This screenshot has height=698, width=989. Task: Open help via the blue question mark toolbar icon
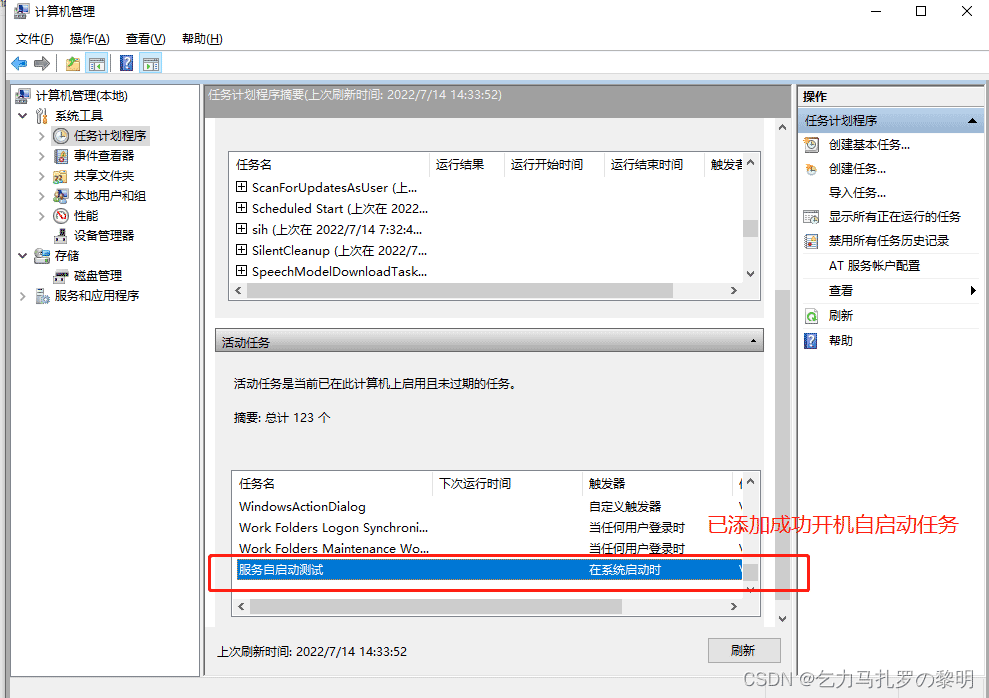coord(124,63)
